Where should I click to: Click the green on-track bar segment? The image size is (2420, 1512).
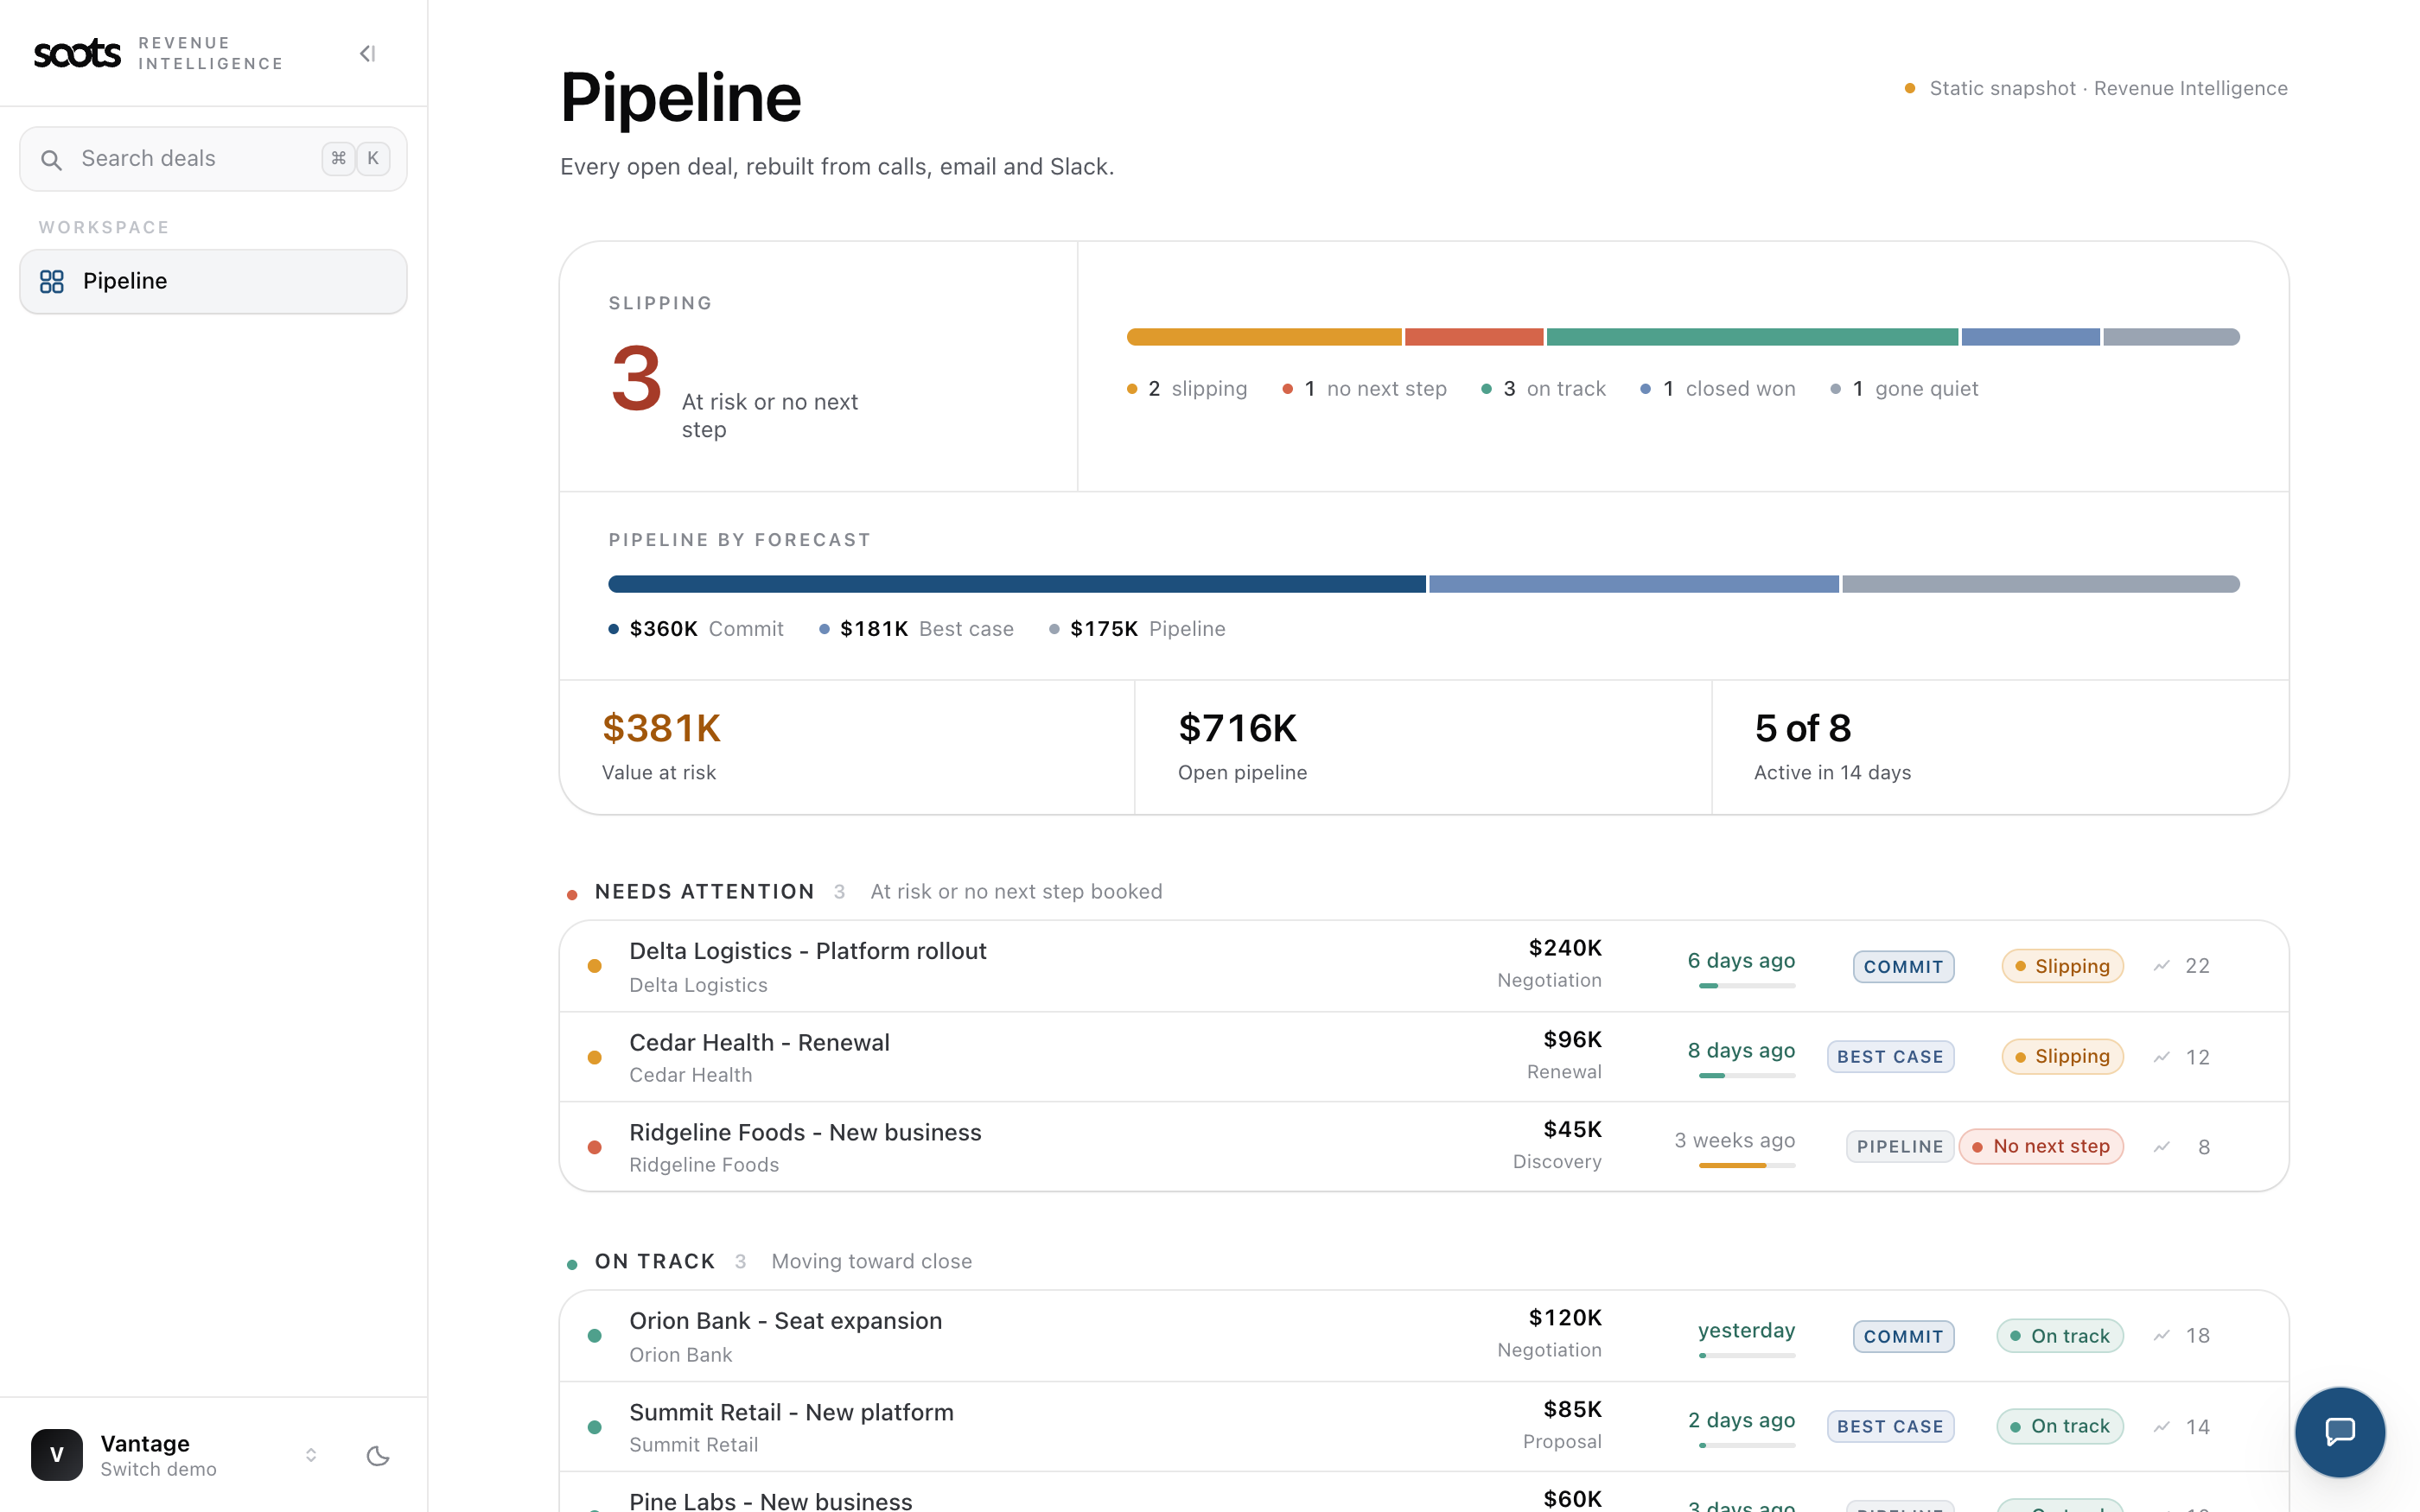pyautogui.click(x=1752, y=337)
